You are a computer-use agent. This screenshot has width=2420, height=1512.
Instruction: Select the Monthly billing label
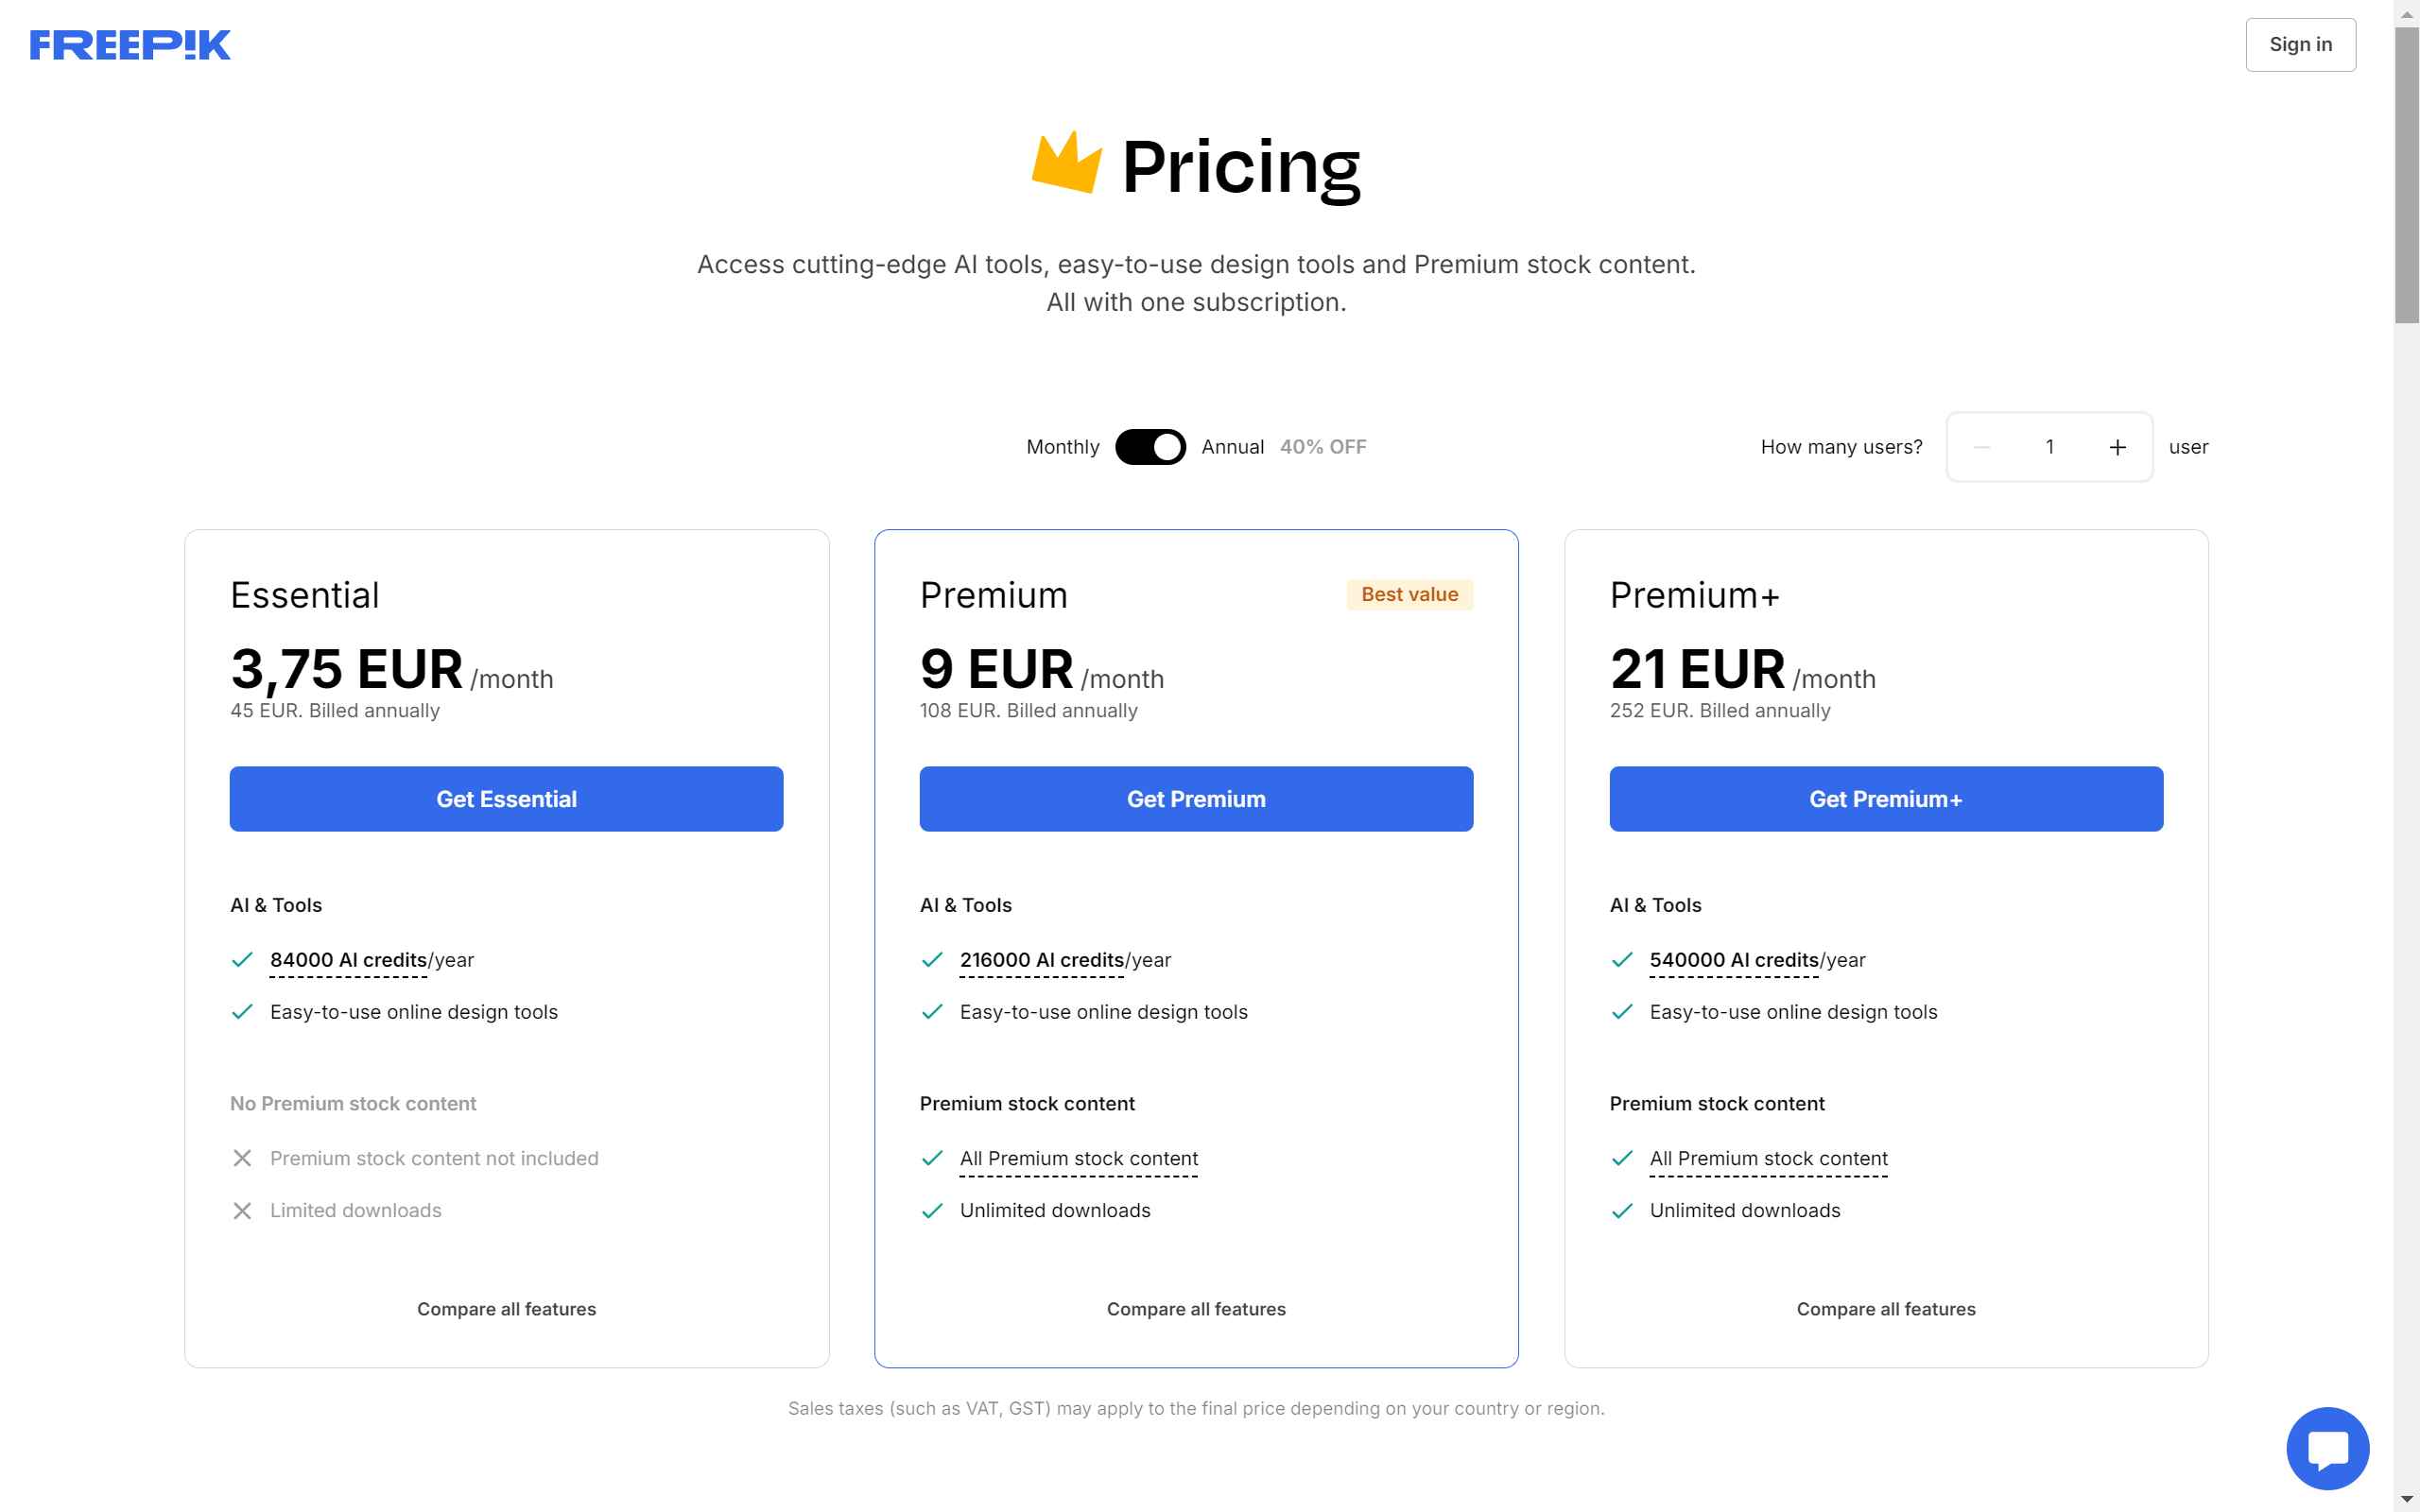pos(1062,447)
